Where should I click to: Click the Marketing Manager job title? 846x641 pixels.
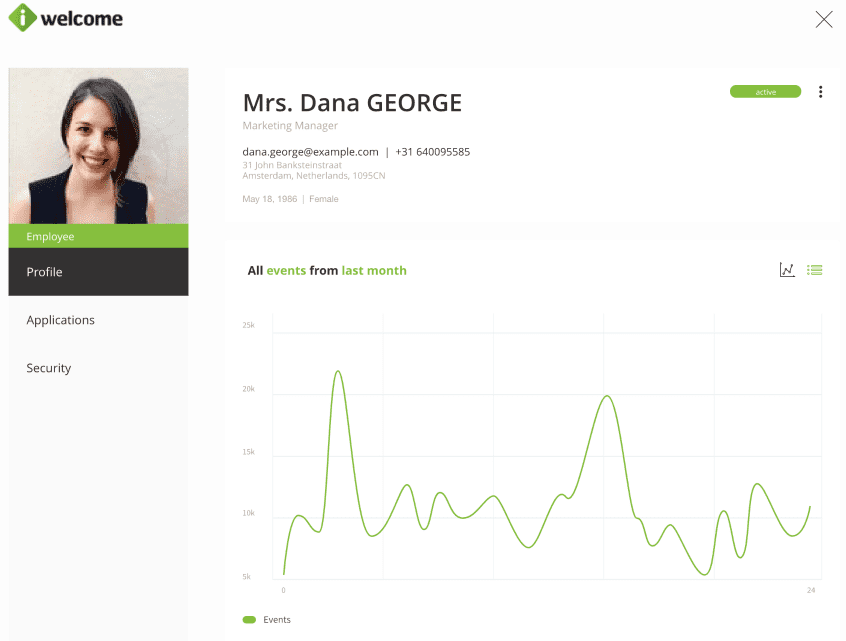click(x=290, y=126)
